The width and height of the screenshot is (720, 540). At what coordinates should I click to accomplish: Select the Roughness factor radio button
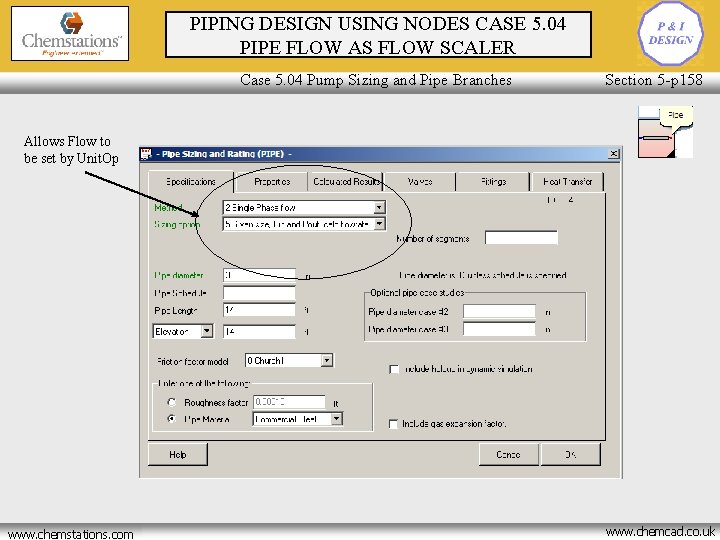point(172,402)
